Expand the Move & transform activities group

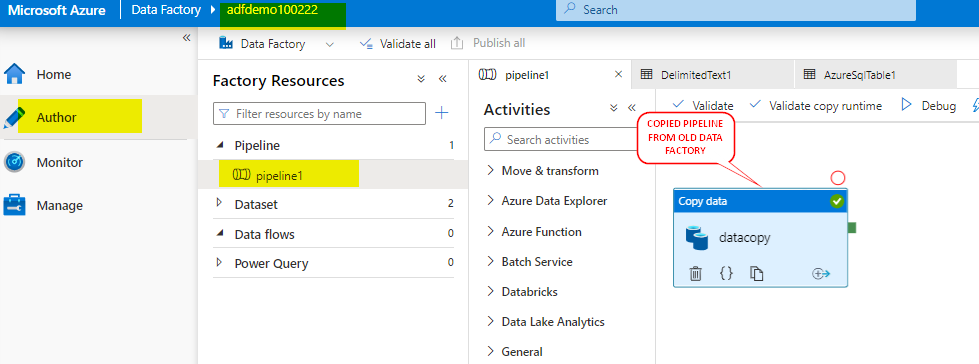[542, 170]
